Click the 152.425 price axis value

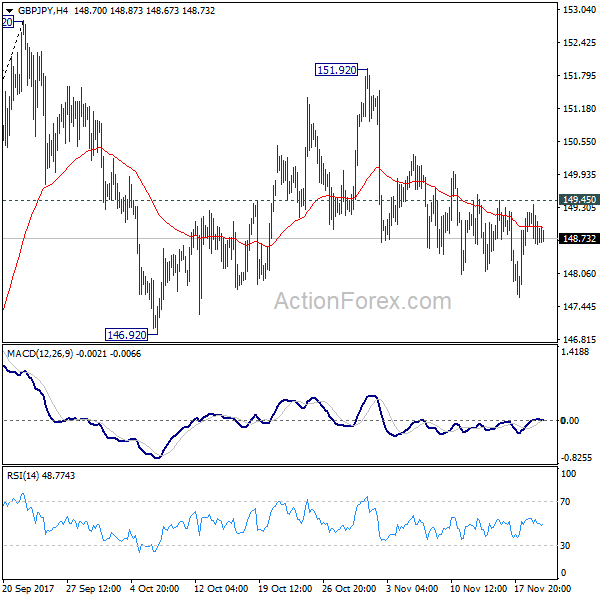(x=579, y=42)
